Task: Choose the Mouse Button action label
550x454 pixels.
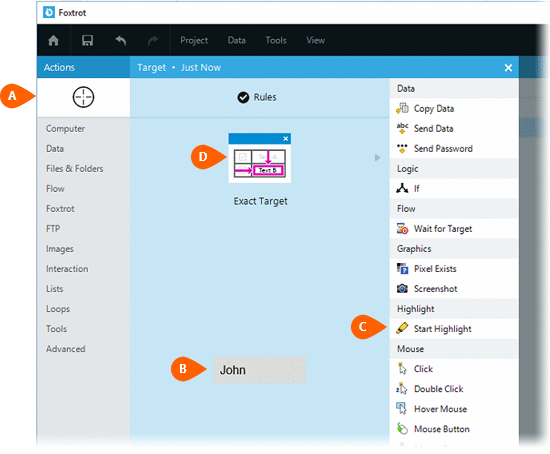Action: click(442, 429)
